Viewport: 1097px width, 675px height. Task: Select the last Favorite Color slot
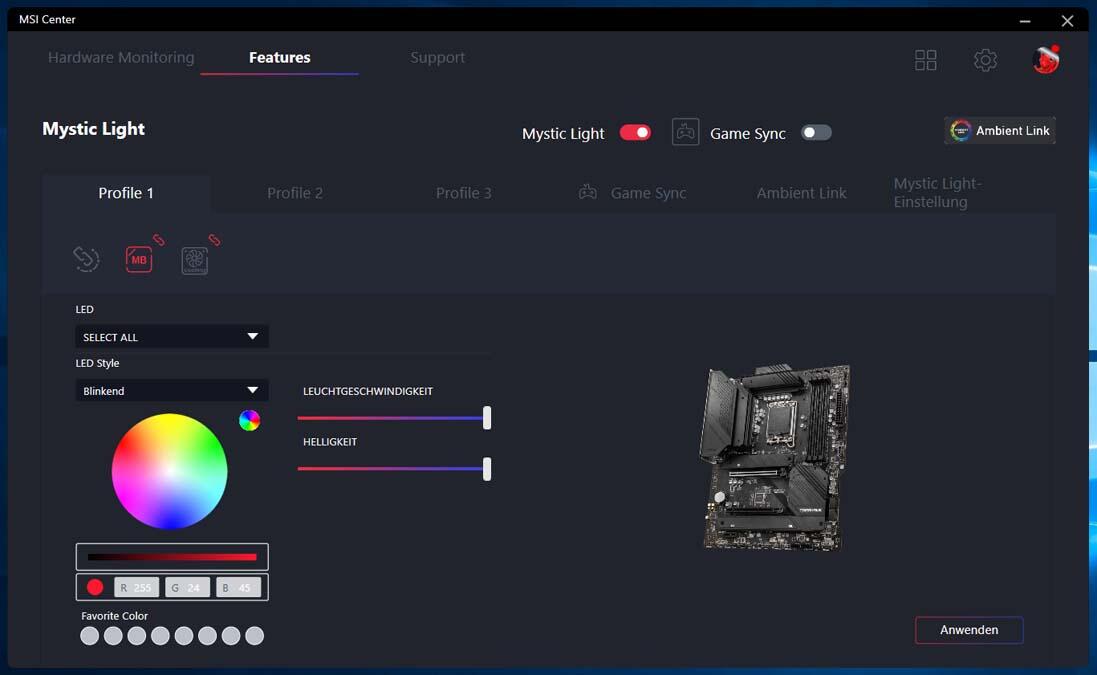[255, 636]
